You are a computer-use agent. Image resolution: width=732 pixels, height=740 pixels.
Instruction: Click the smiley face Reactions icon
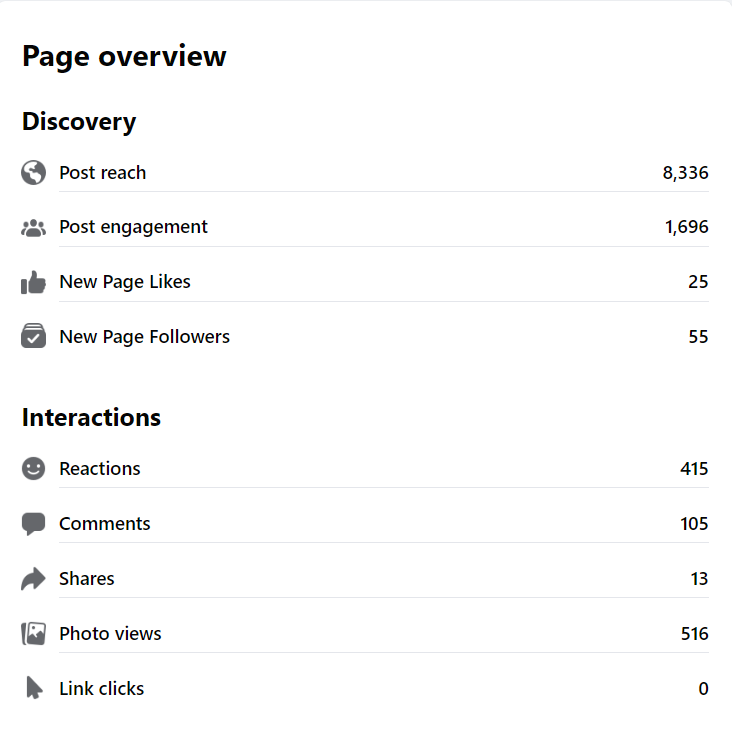pyautogui.click(x=33, y=469)
